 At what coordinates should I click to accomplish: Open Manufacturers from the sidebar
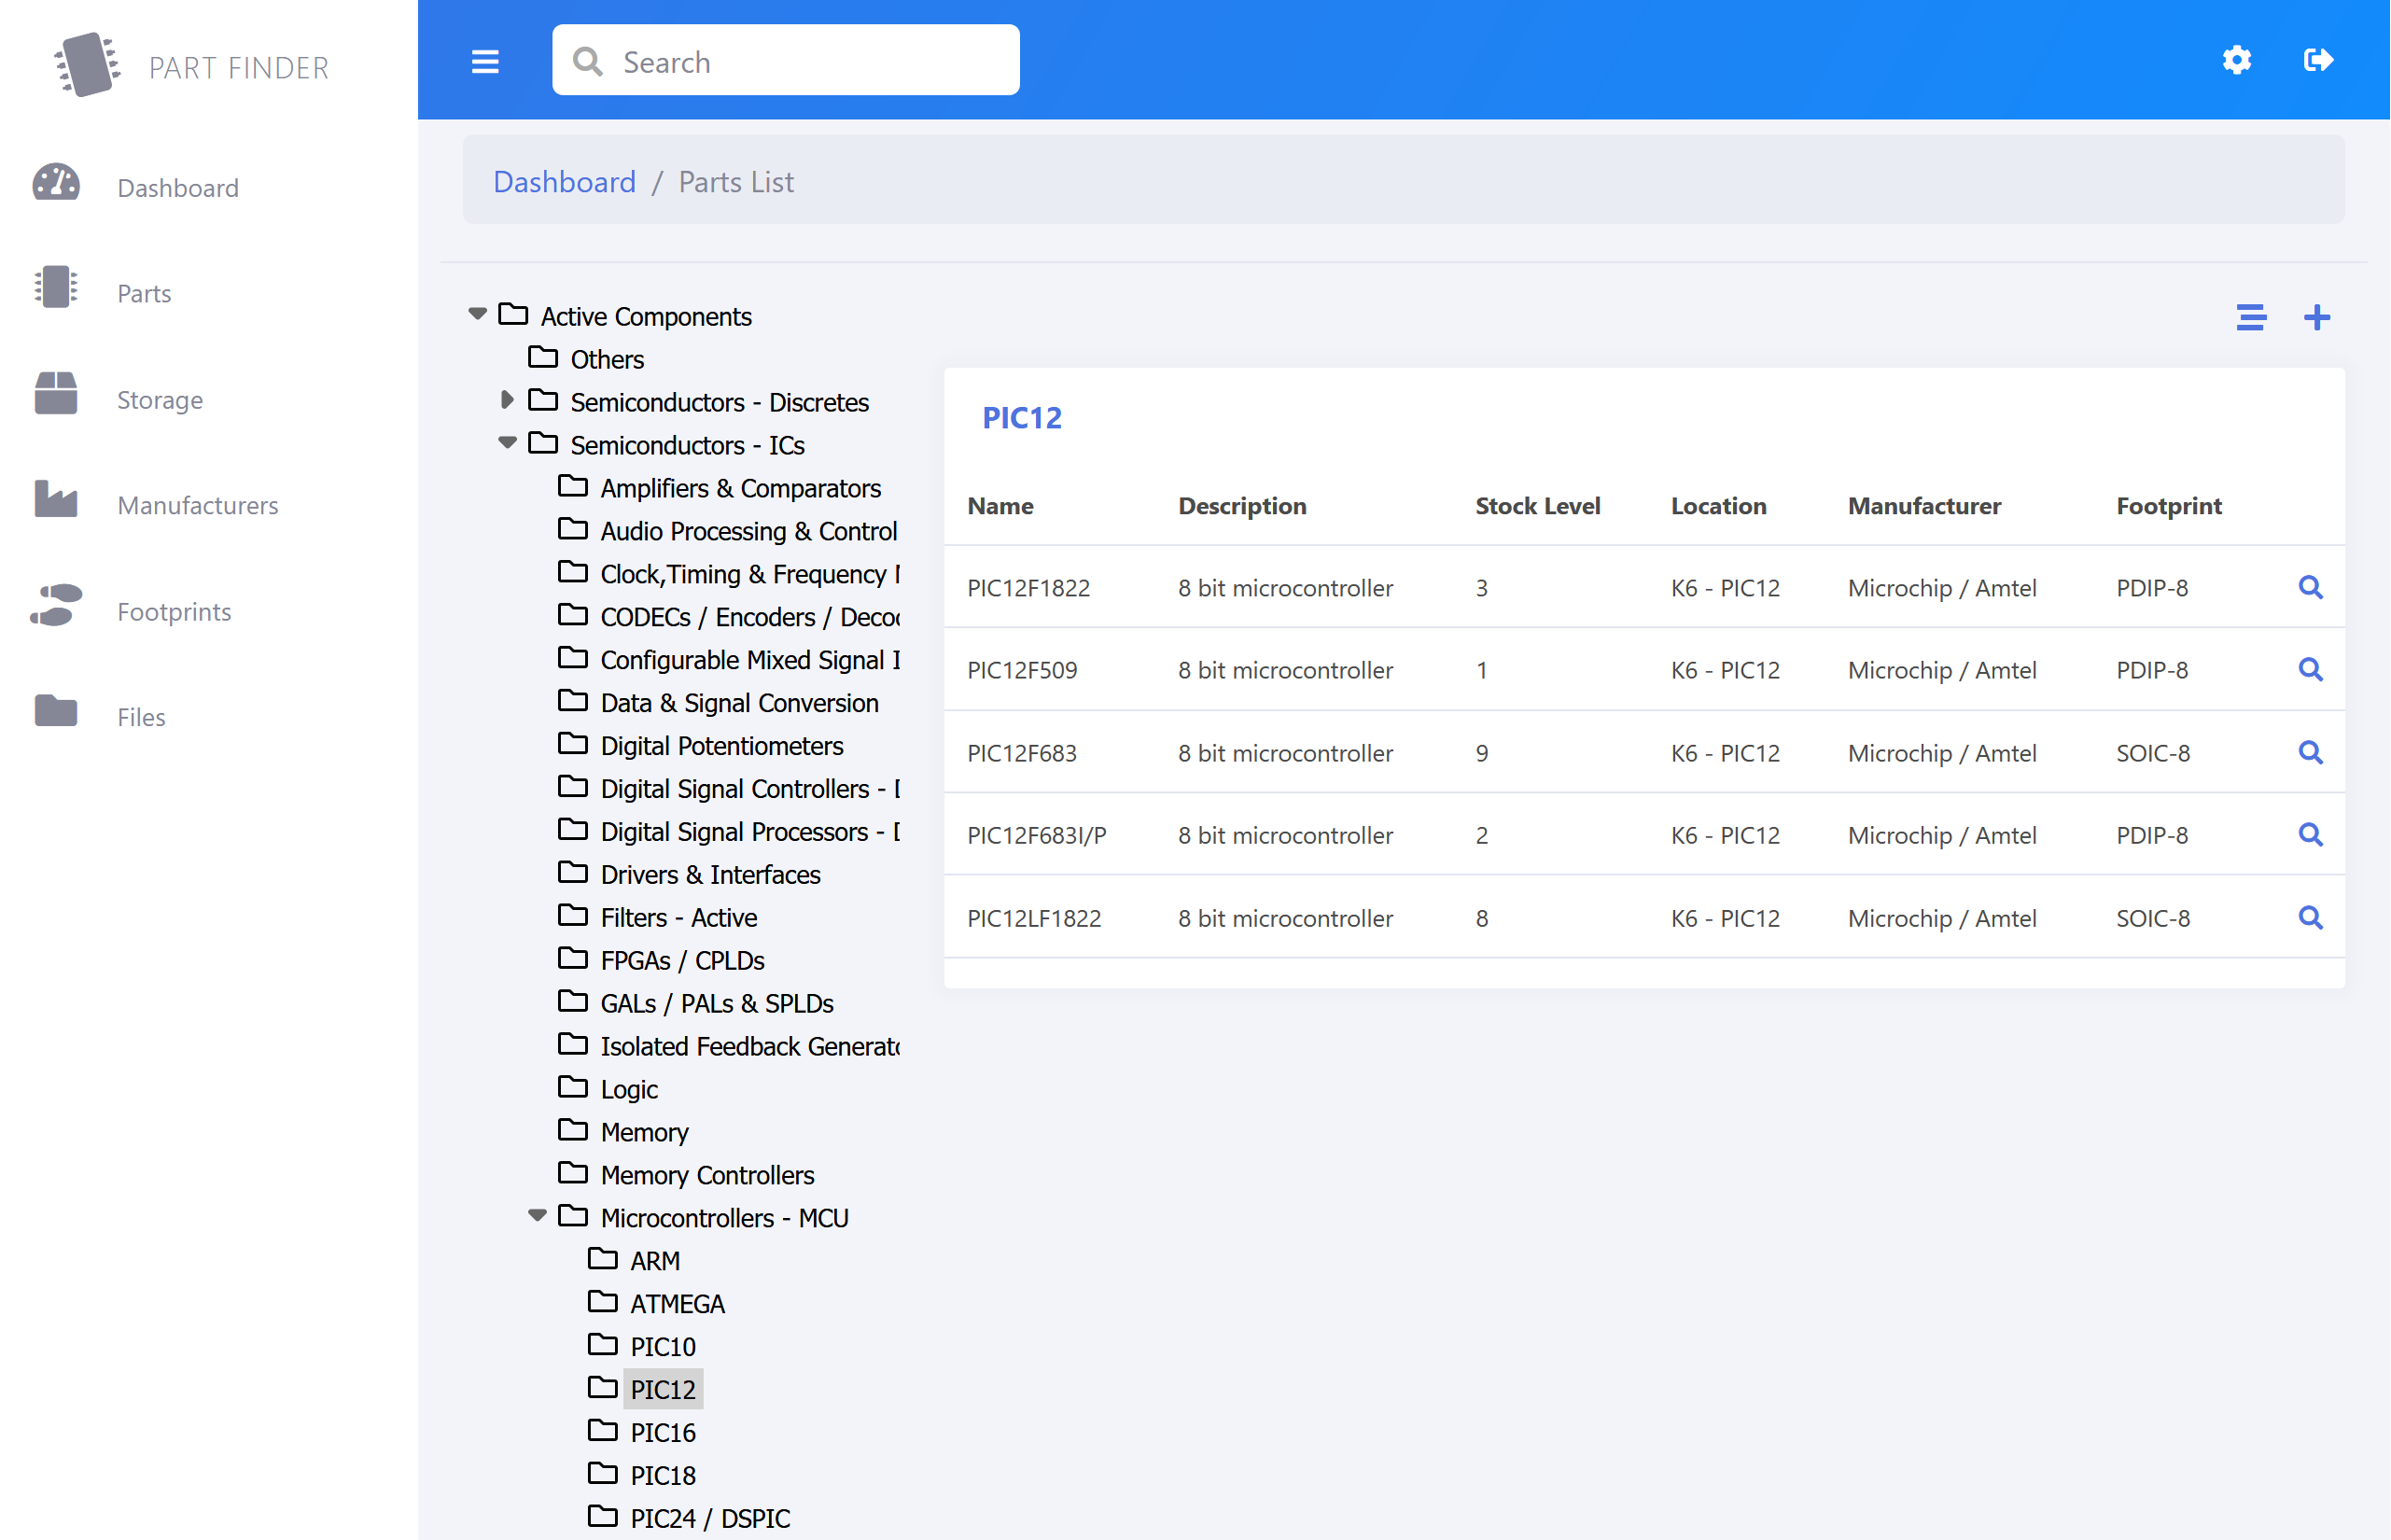(197, 505)
